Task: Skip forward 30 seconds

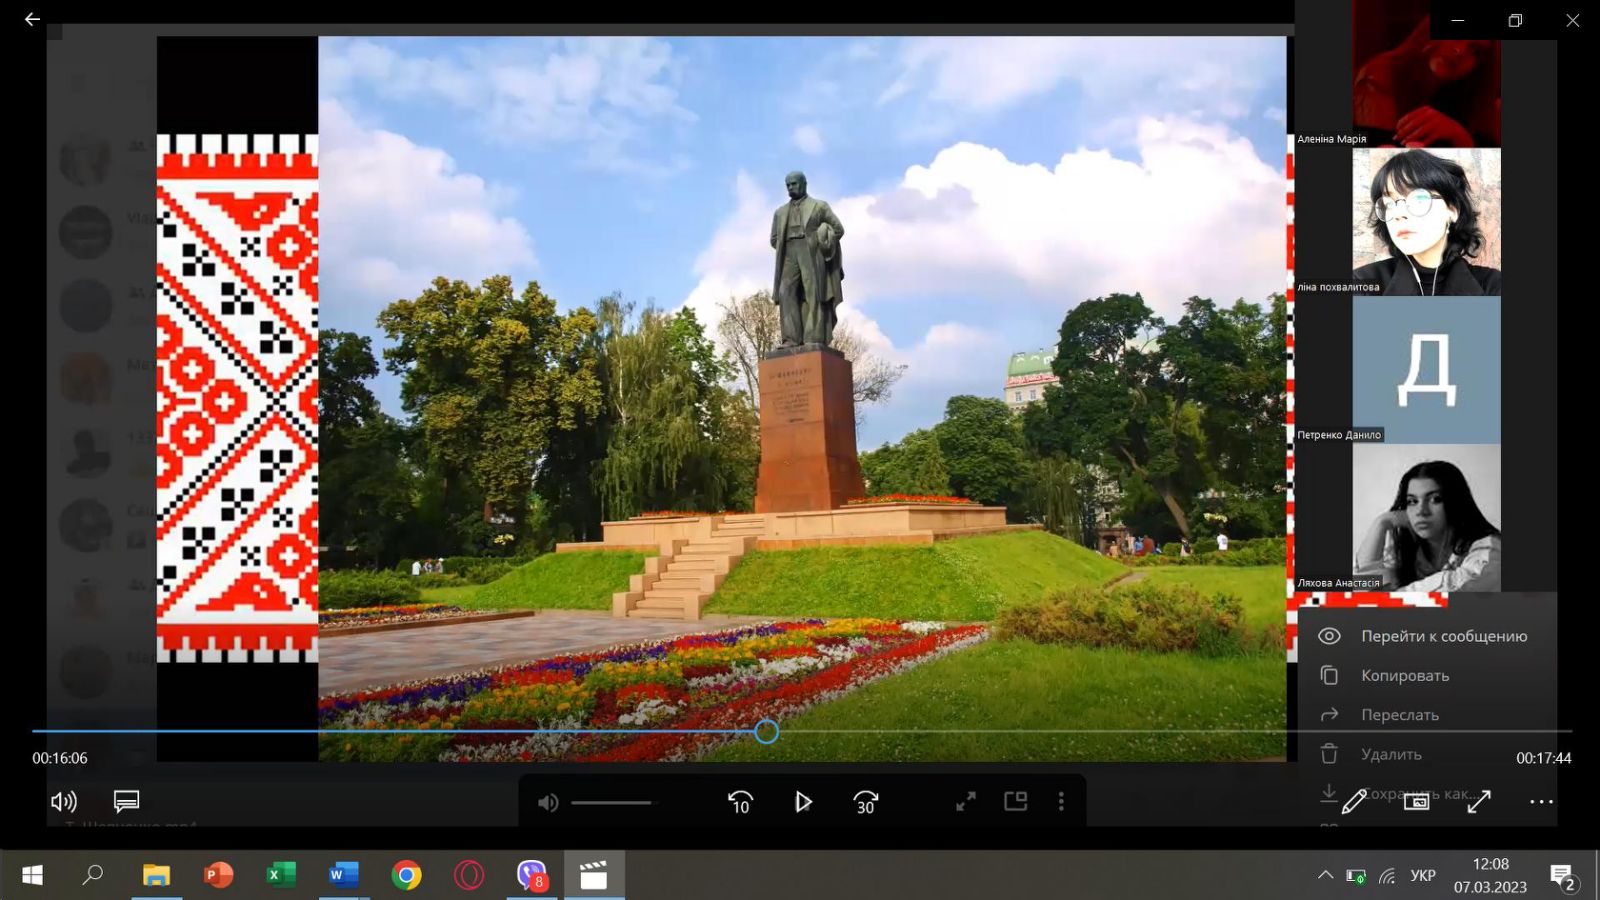Action: (865, 802)
